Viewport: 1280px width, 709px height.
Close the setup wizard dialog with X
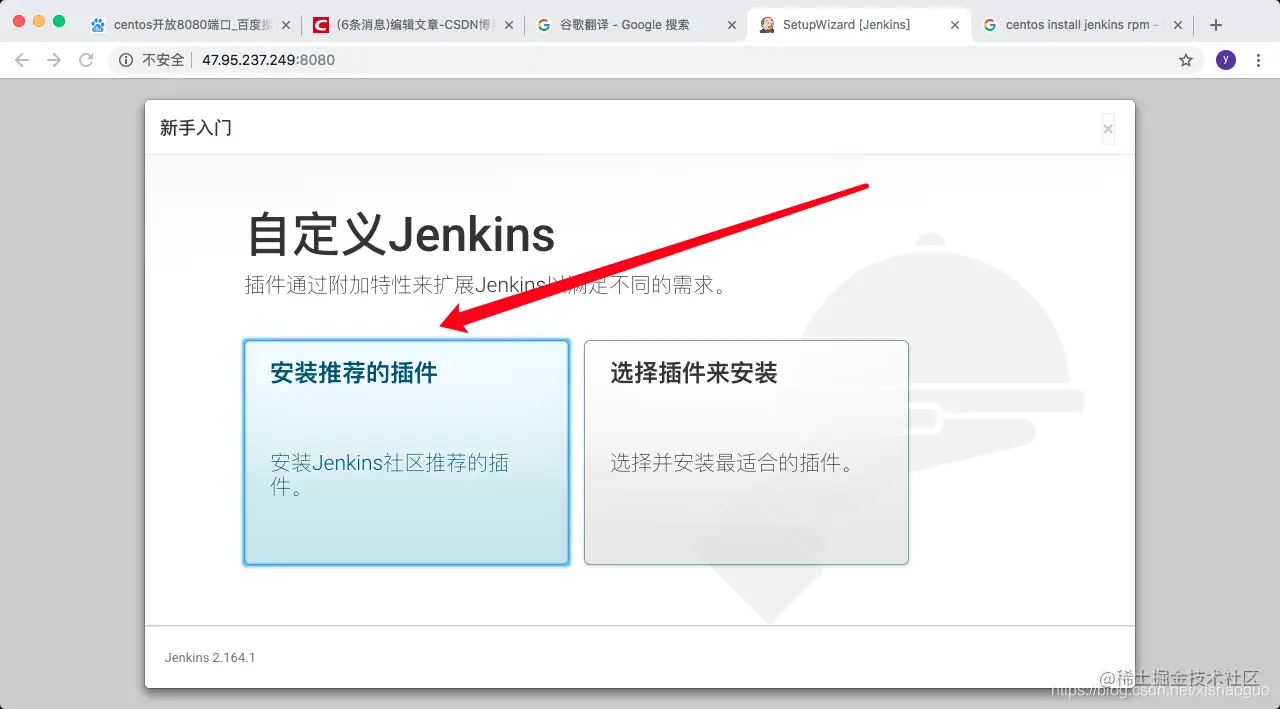(1108, 129)
